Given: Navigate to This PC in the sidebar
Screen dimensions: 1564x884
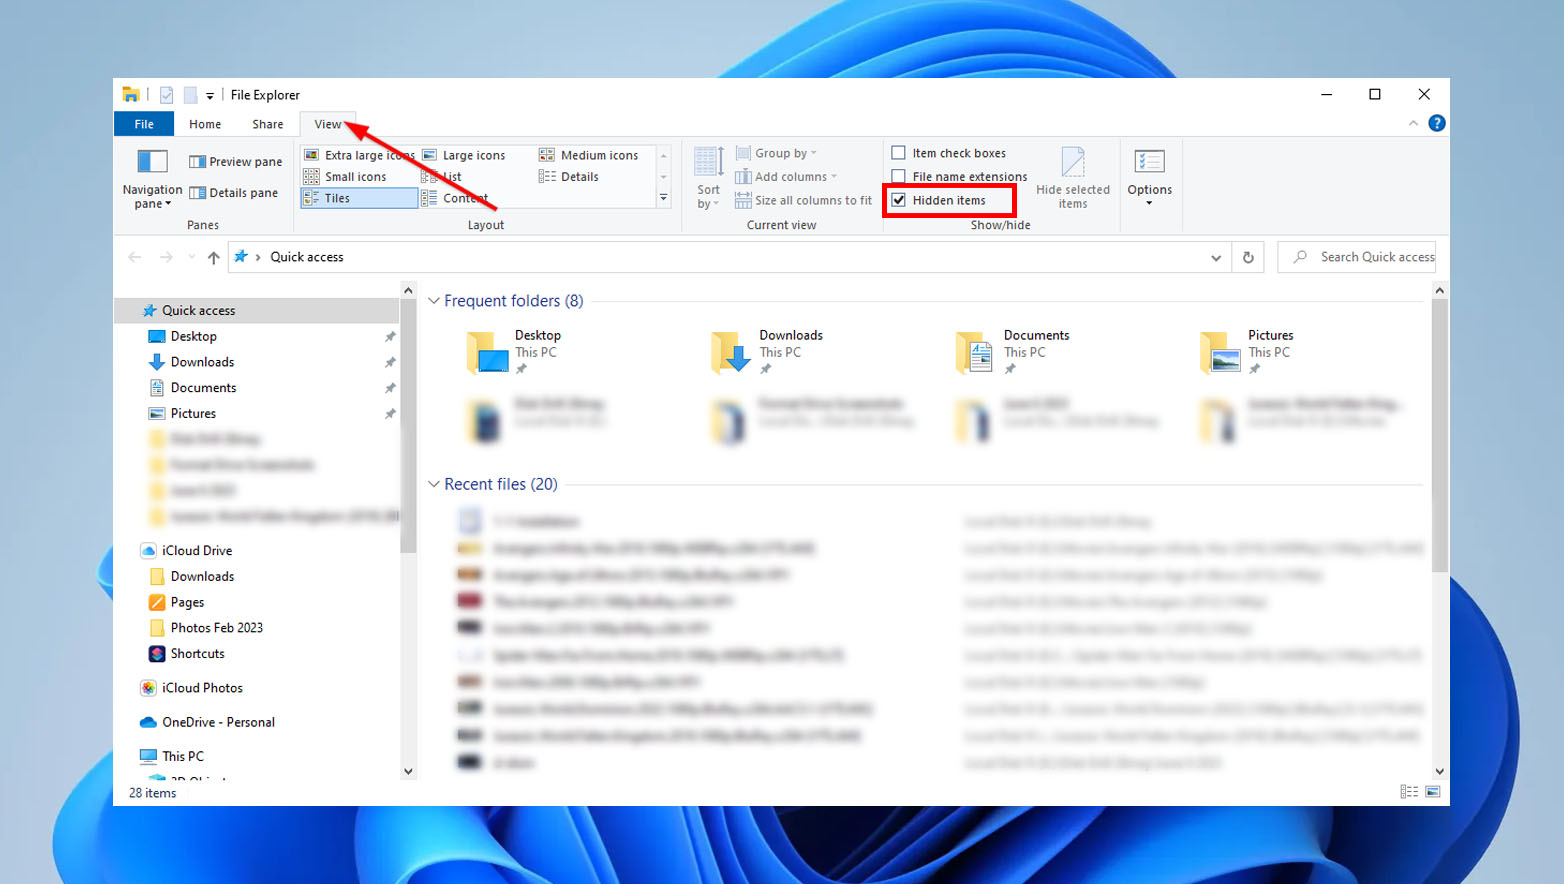Looking at the screenshot, I should 181,756.
